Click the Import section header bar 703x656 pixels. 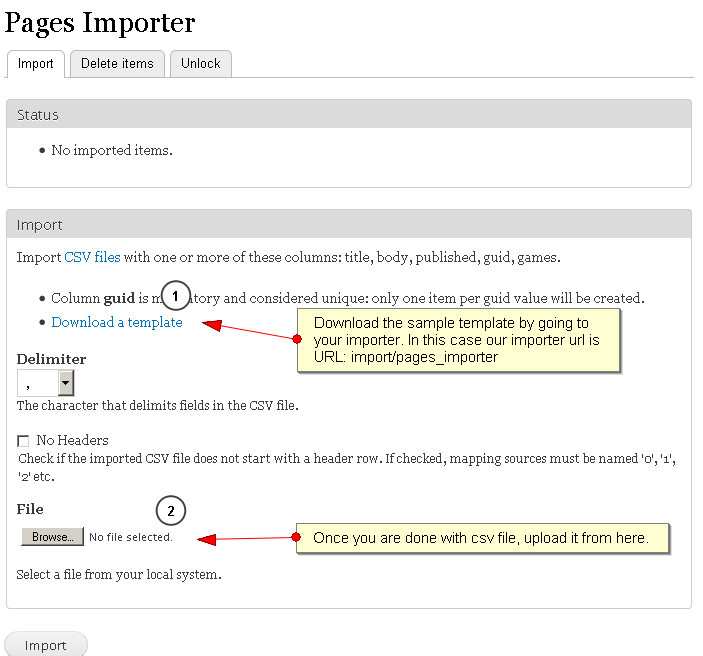coord(349,225)
